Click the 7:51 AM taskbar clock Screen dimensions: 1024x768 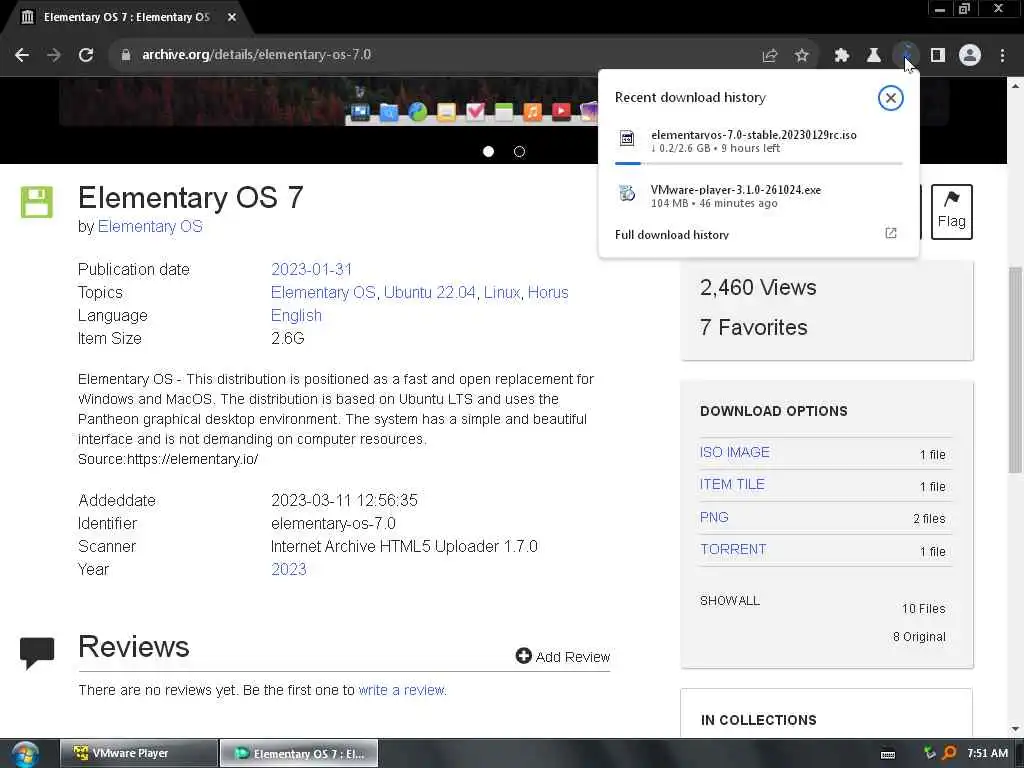pos(987,753)
